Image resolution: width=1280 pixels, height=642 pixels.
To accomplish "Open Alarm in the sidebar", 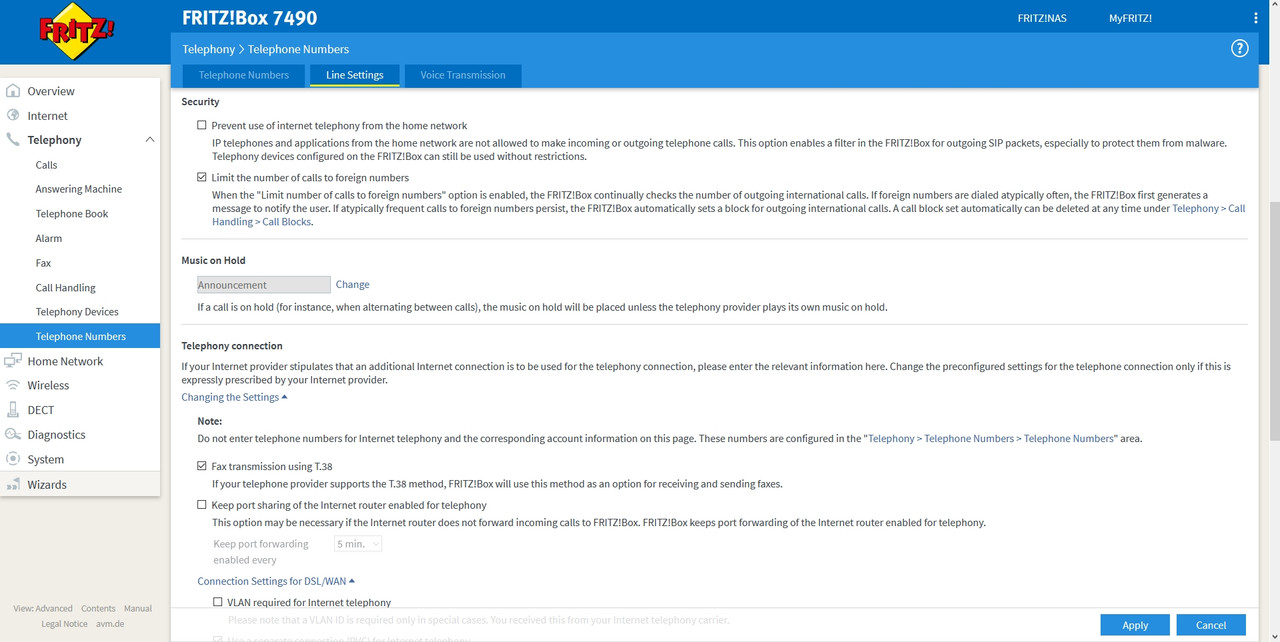I will [x=49, y=238].
